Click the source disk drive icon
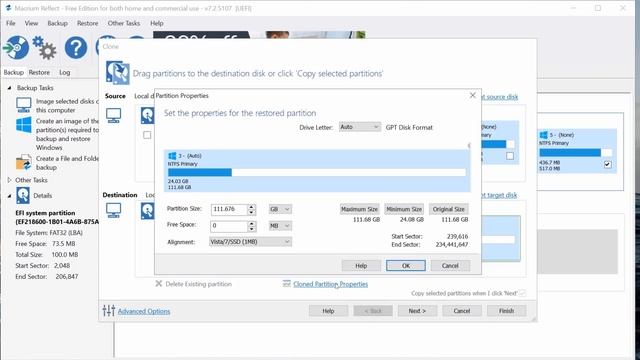Screen dimensions: 640x360 [x=147, y=116]
